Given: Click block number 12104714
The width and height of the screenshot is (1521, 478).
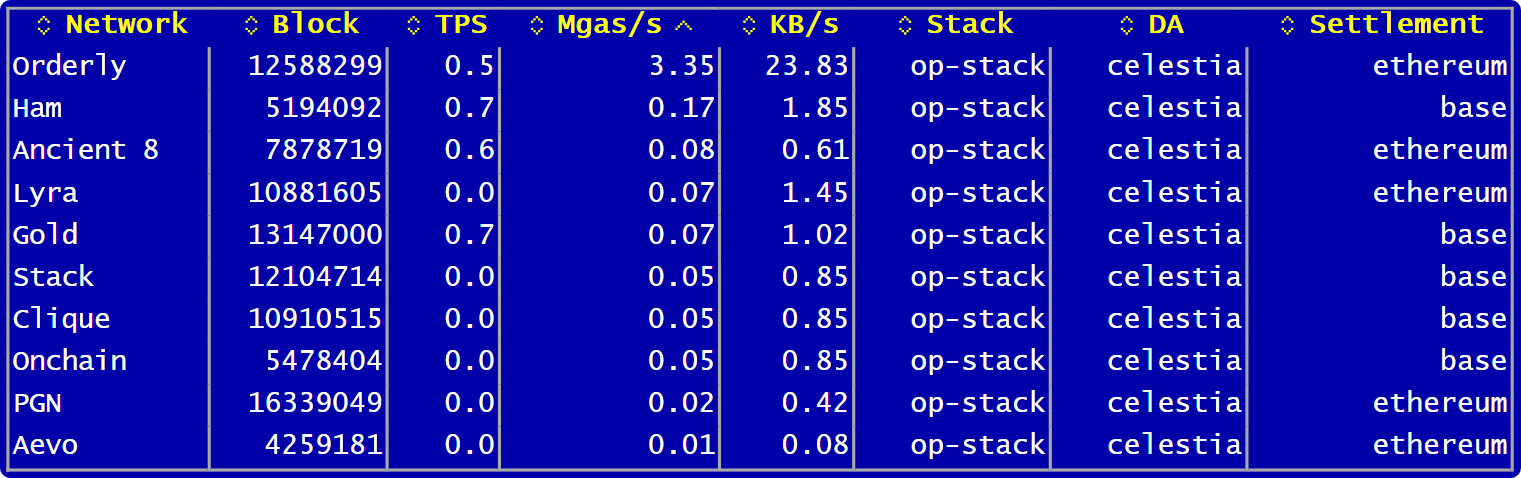Looking at the screenshot, I should coord(316,276).
